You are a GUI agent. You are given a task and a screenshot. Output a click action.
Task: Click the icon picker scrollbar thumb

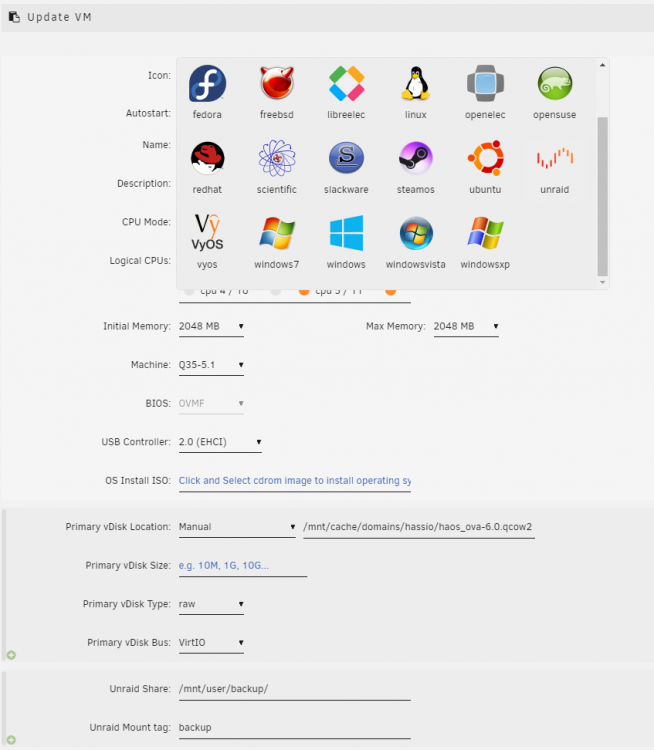[602, 197]
